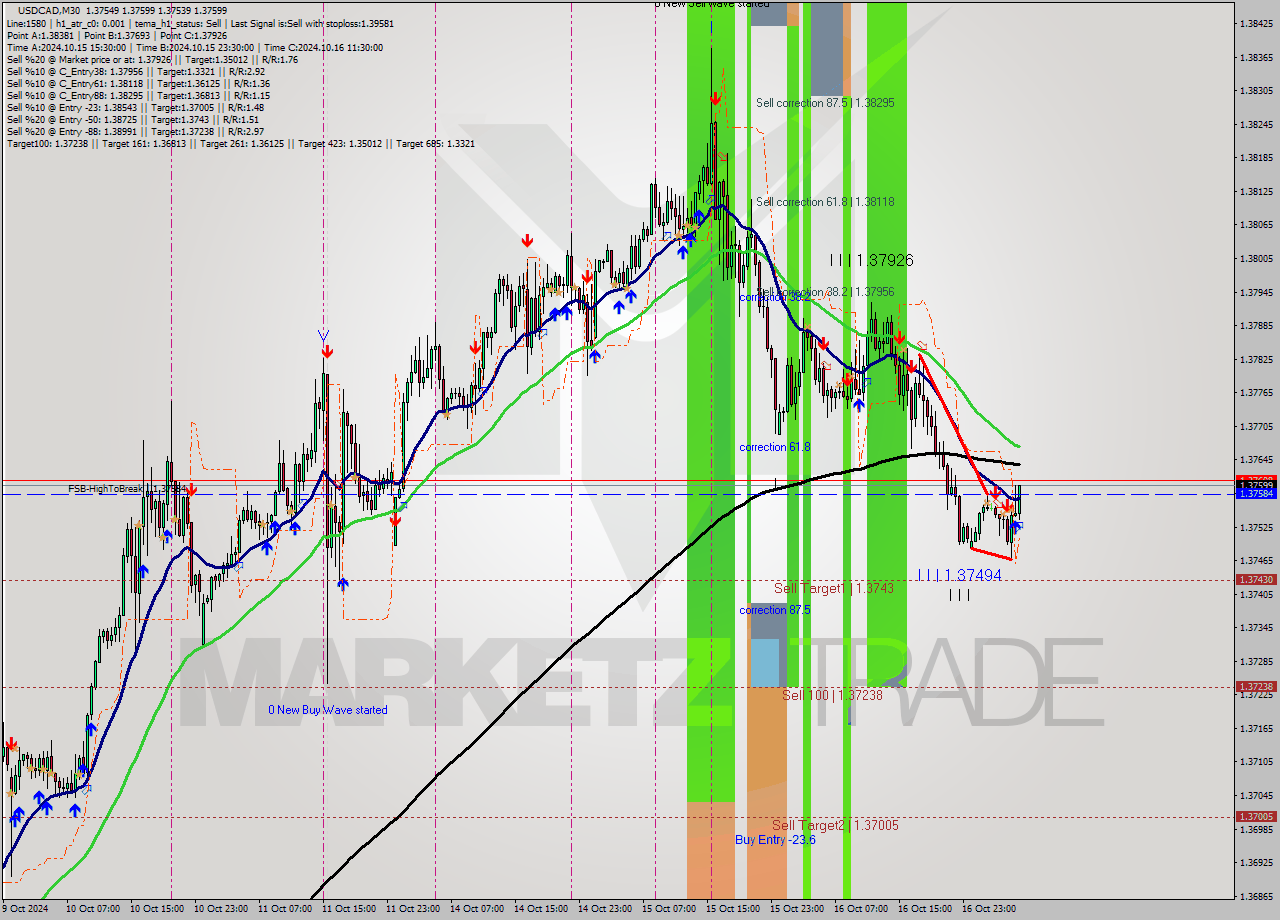Viewport: 1280px width, 920px height.
Task: Click the 'Target100: 1.37238' targets info line
Action: coord(241,143)
